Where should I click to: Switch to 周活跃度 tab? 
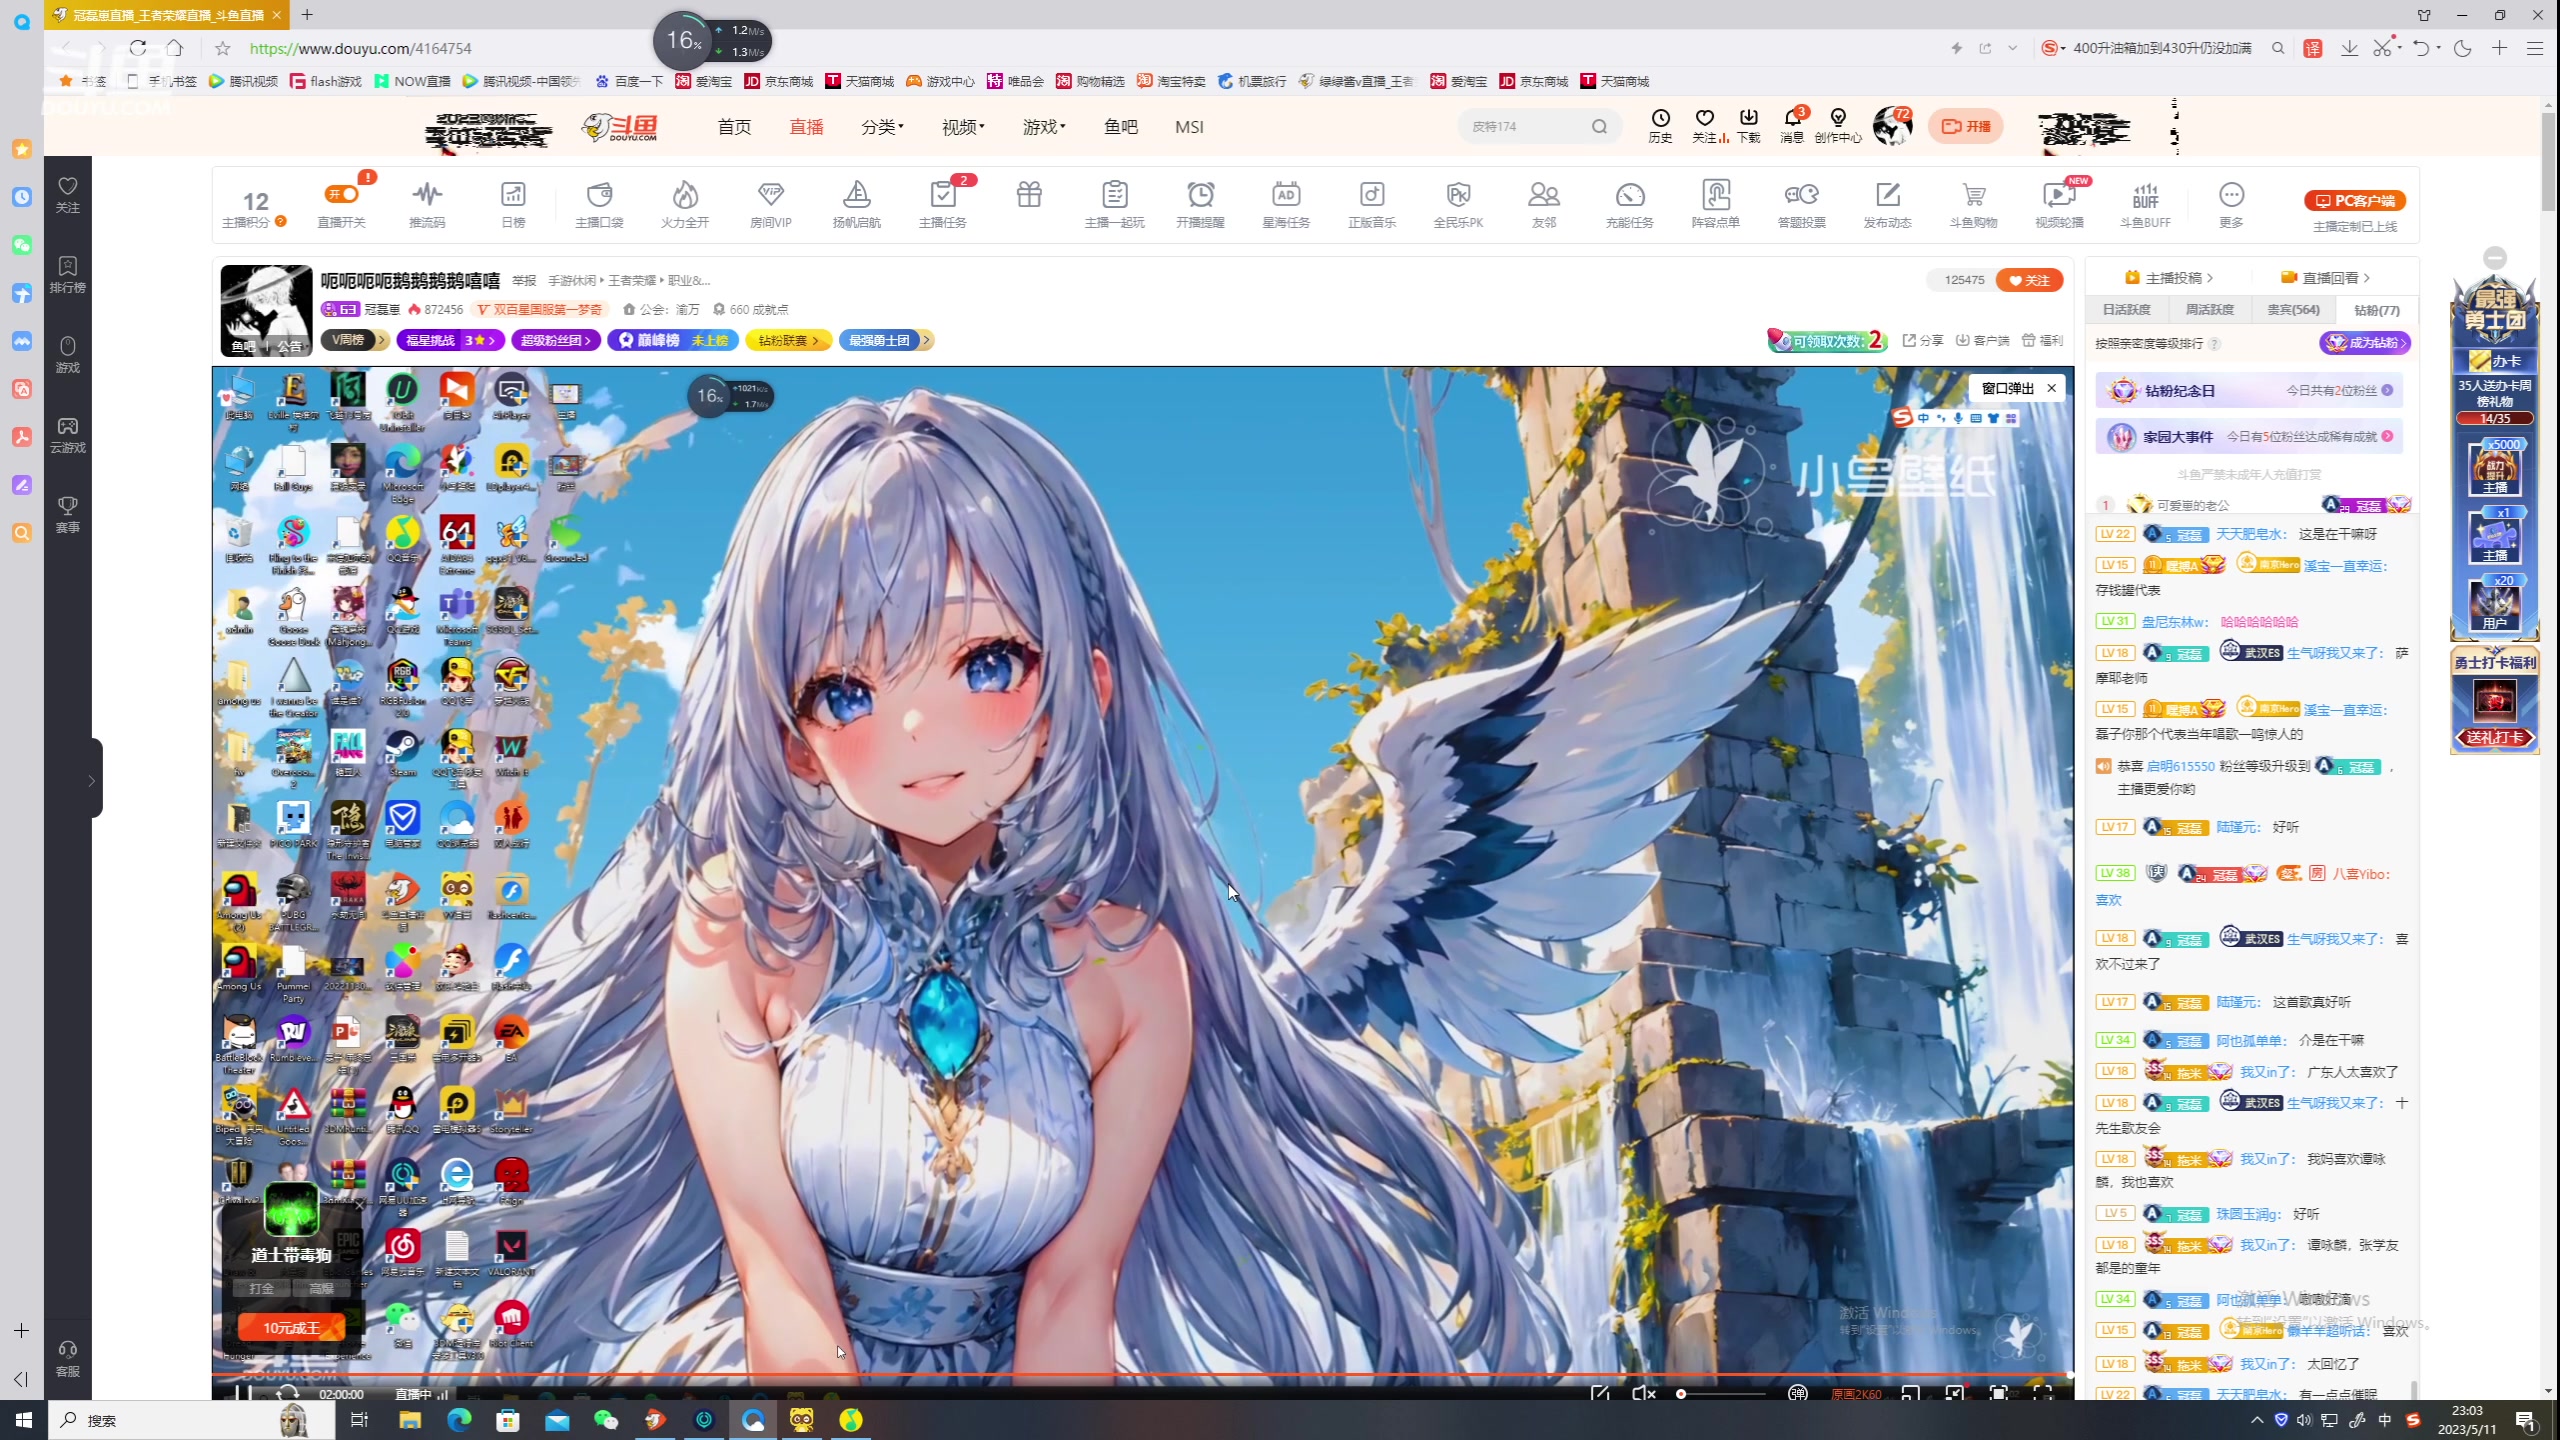2209,310
